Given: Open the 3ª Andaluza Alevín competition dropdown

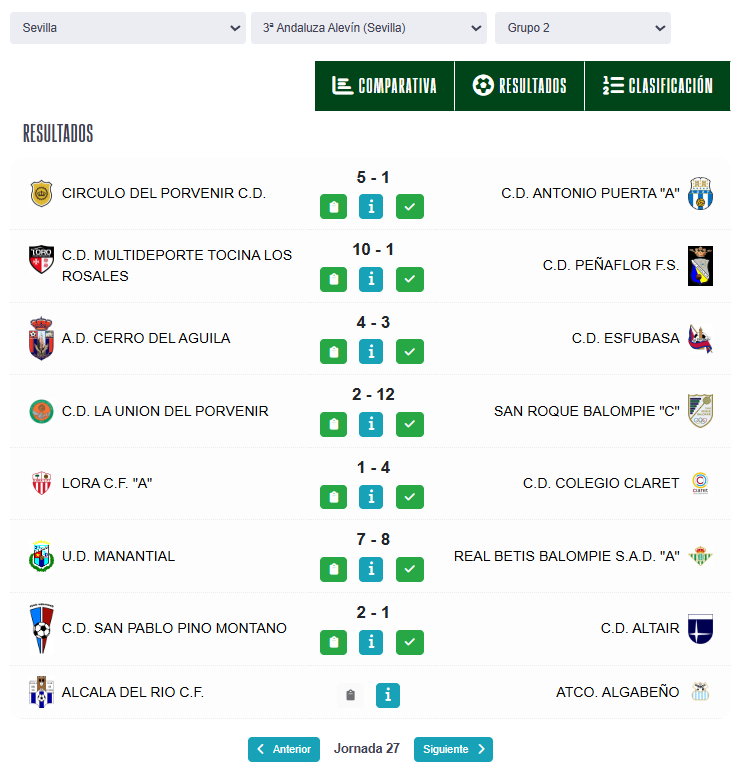Looking at the screenshot, I should [x=368, y=28].
